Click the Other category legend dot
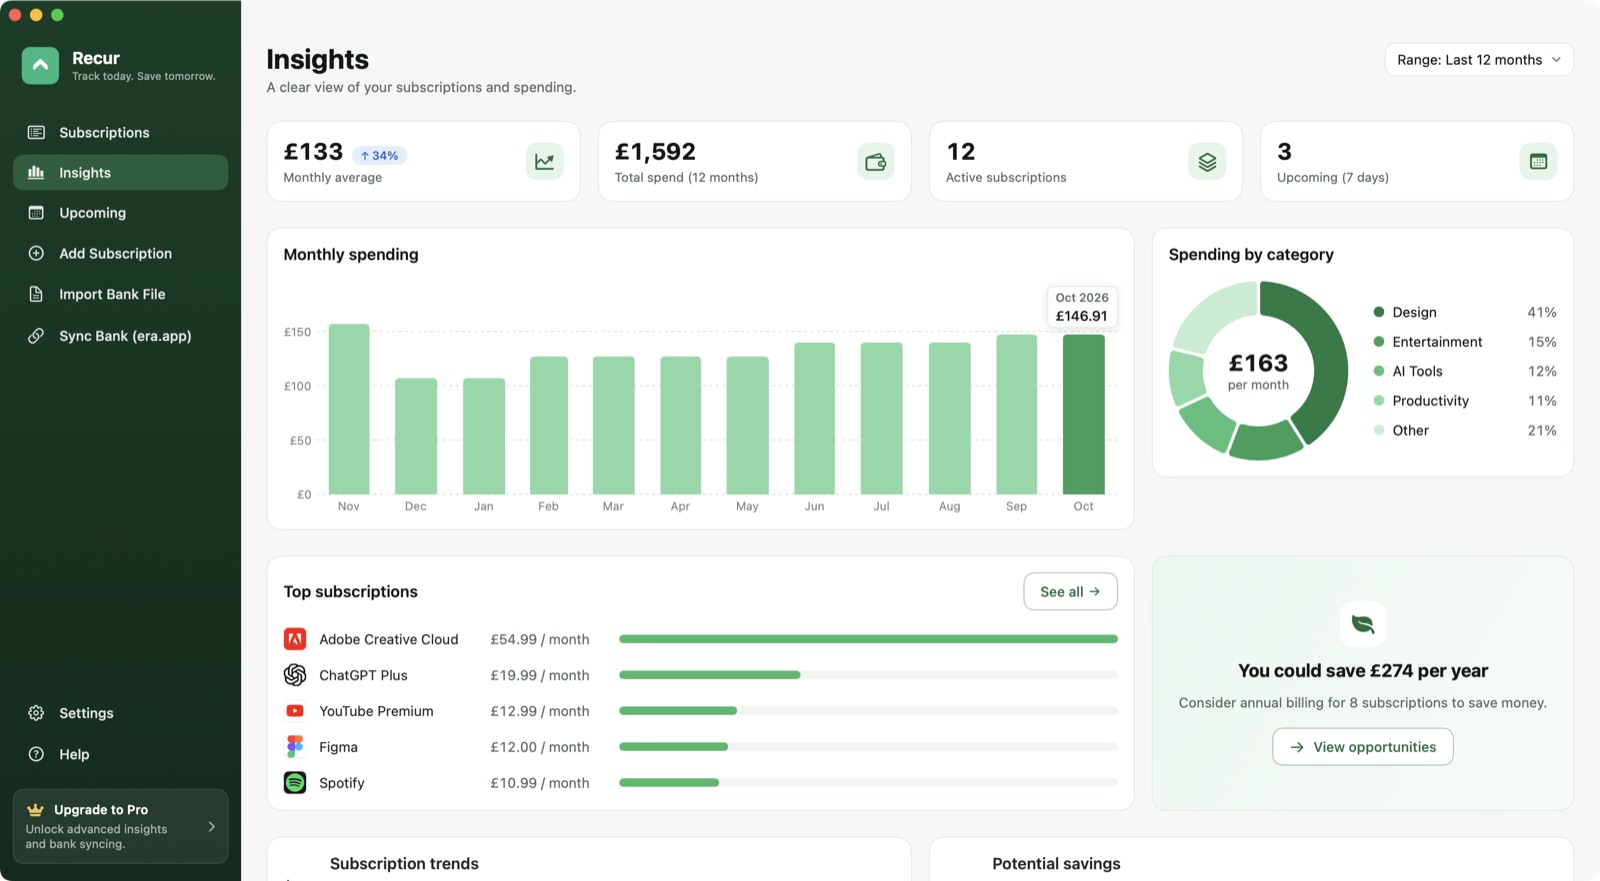 1379,430
